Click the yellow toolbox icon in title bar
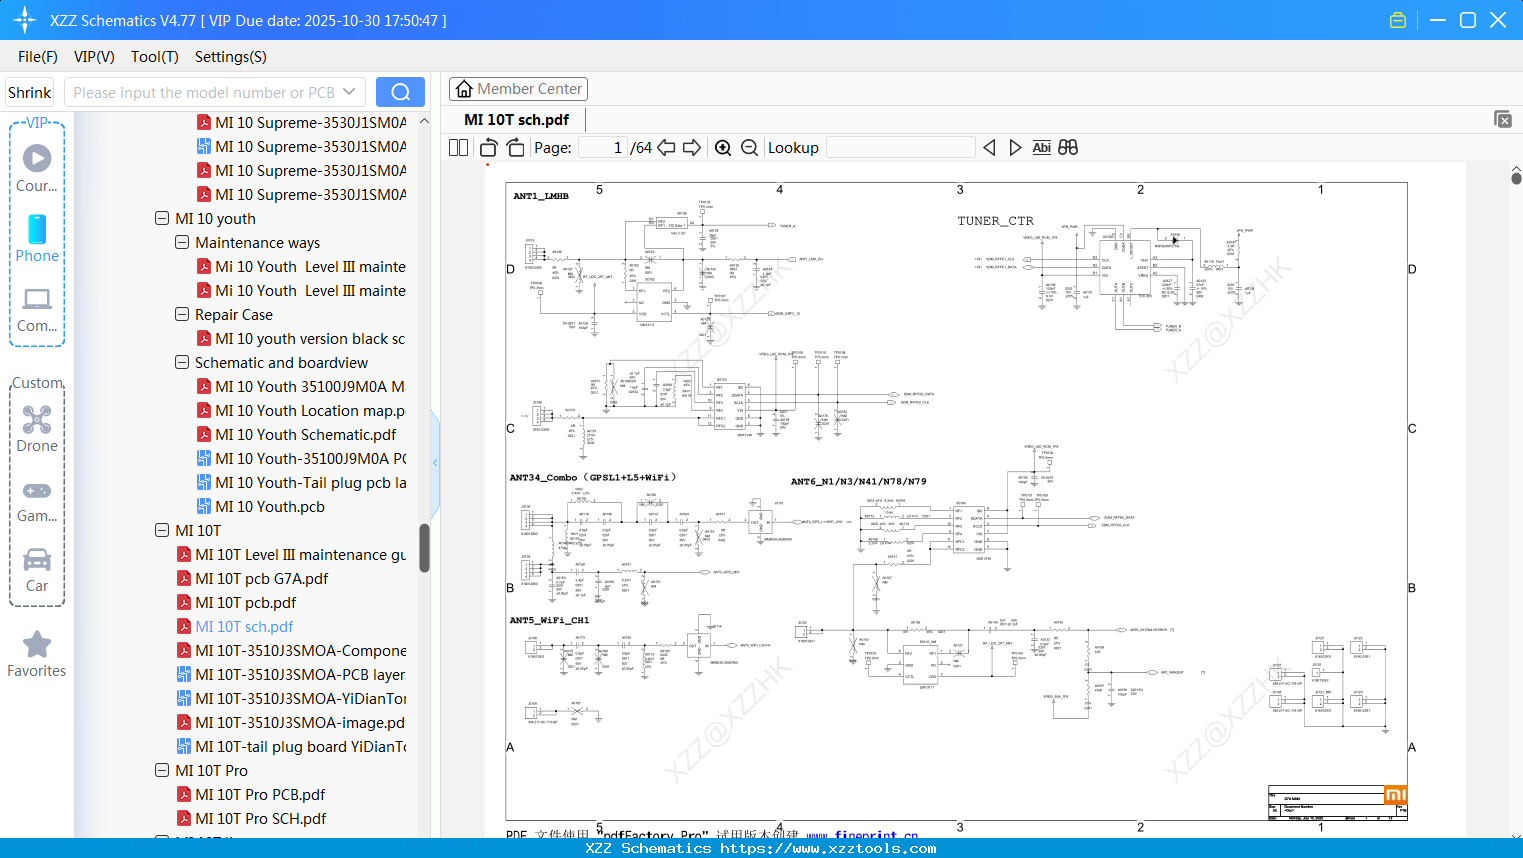The image size is (1523, 858). 1398,20
